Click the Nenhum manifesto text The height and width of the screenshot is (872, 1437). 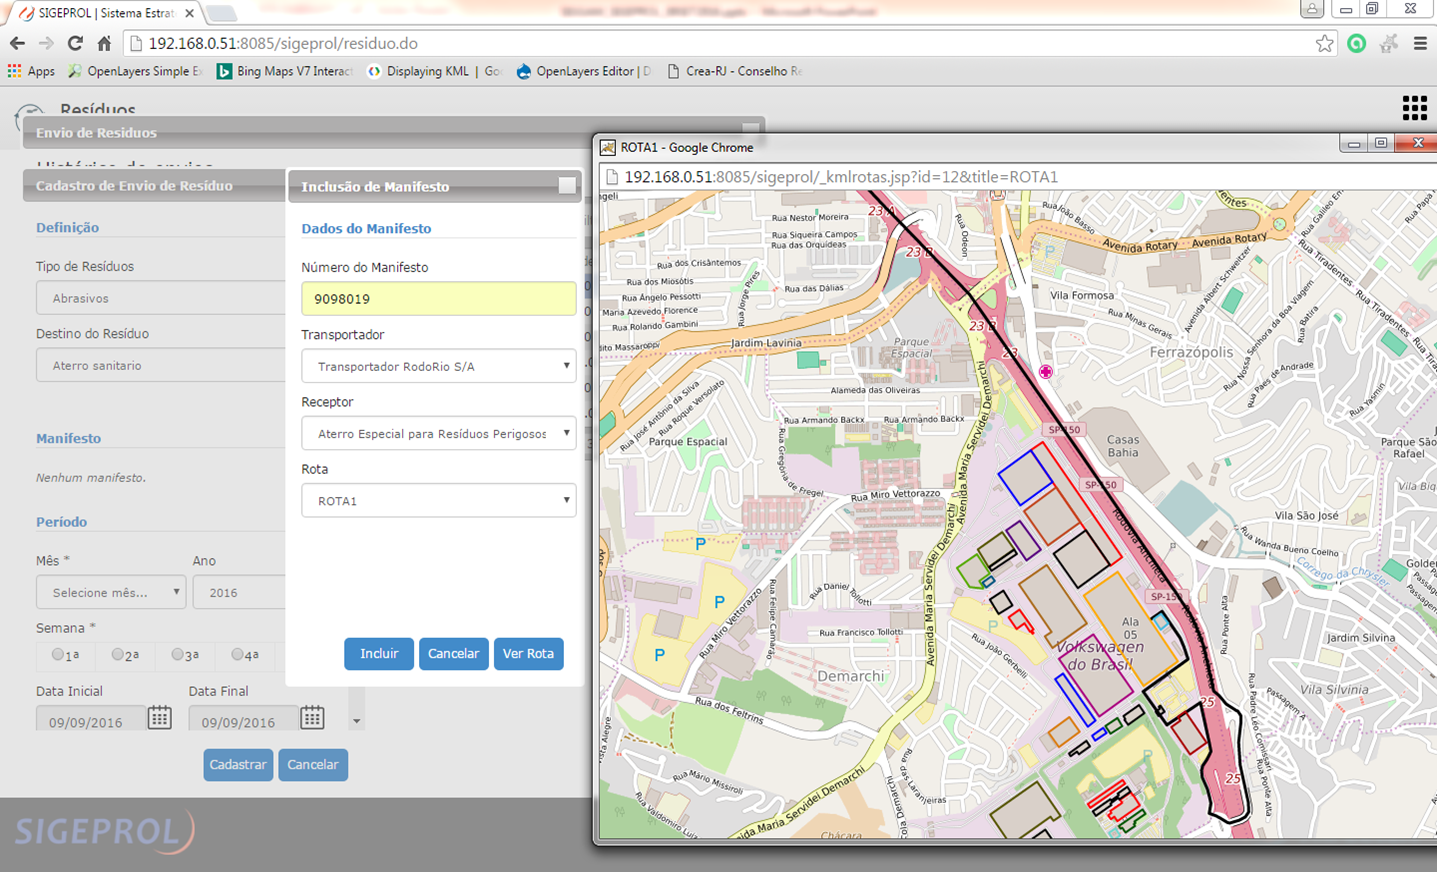(91, 477)
